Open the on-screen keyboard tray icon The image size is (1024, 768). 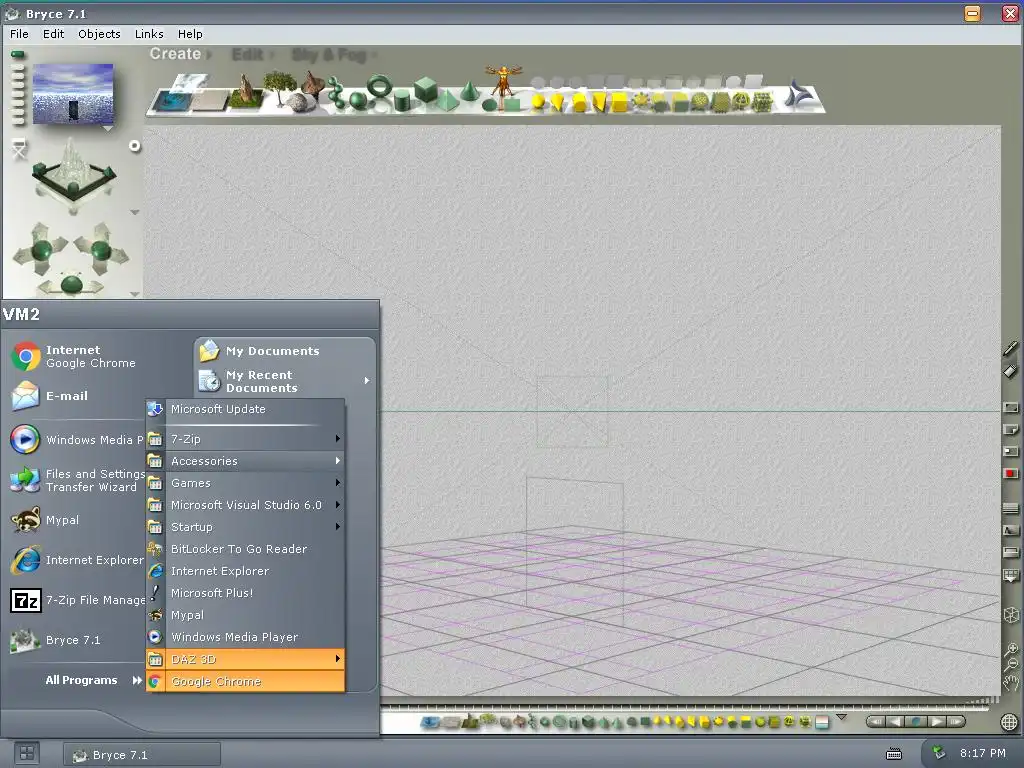(893, 754)
